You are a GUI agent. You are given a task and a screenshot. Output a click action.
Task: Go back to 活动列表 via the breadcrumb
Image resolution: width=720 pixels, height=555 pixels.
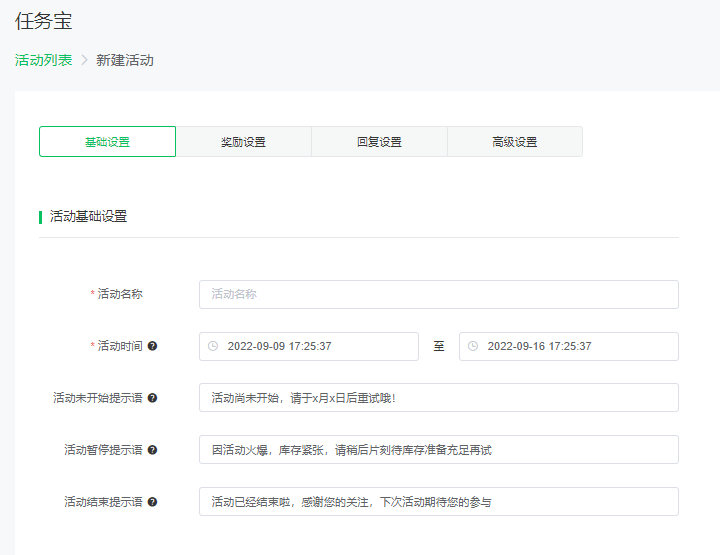click(x=44, y=60)
